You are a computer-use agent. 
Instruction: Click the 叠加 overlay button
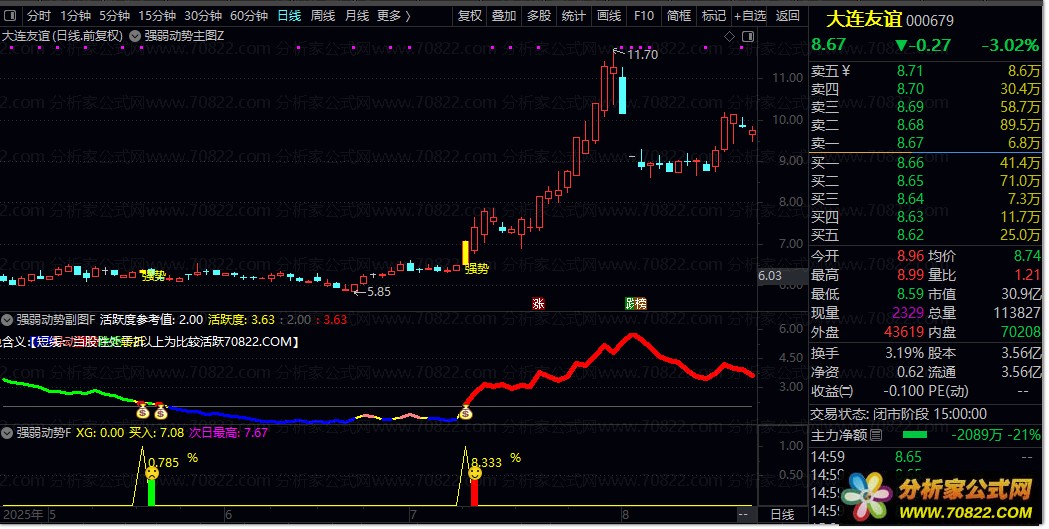[504, 15]
